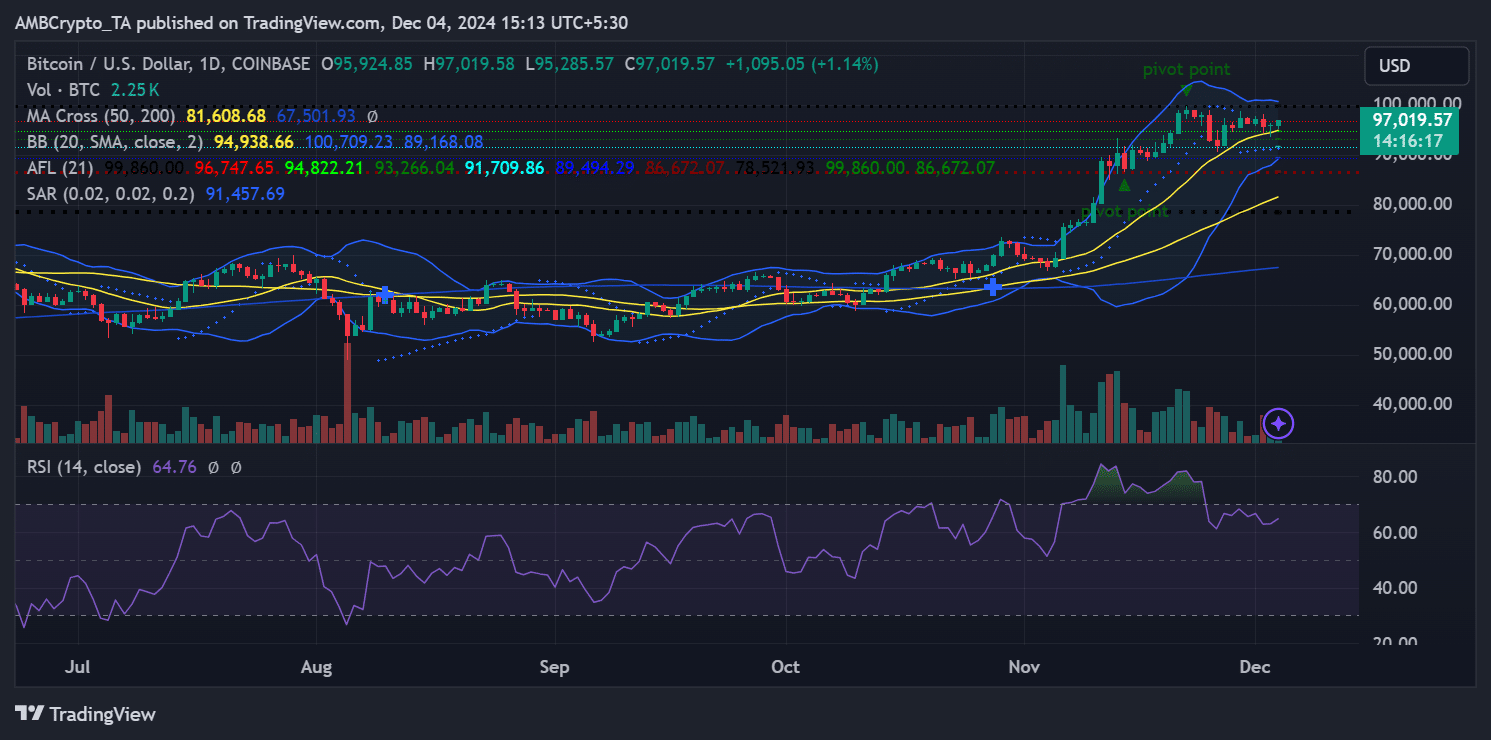Click the volume value 2.25 K
1491x740 pixels.
135,90
